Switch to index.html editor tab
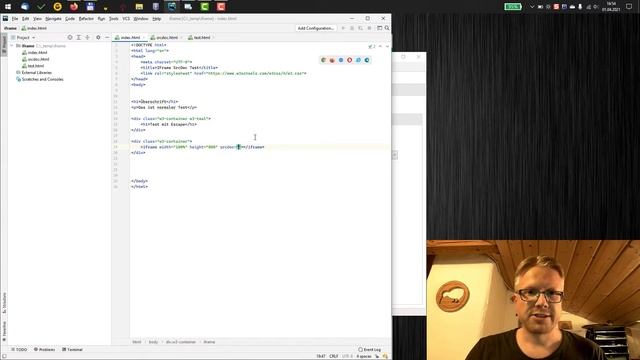The width and height of the screenshot is (640, 360). [x=130, y=37]
